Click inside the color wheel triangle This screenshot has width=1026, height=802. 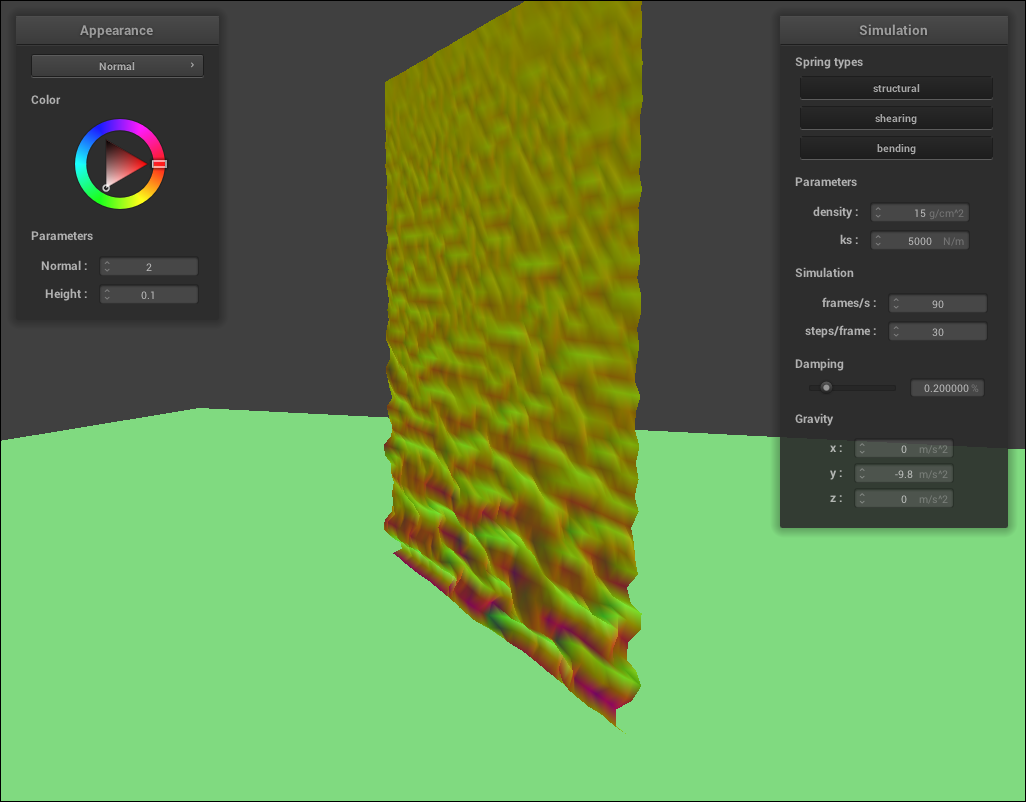(122, 163)
